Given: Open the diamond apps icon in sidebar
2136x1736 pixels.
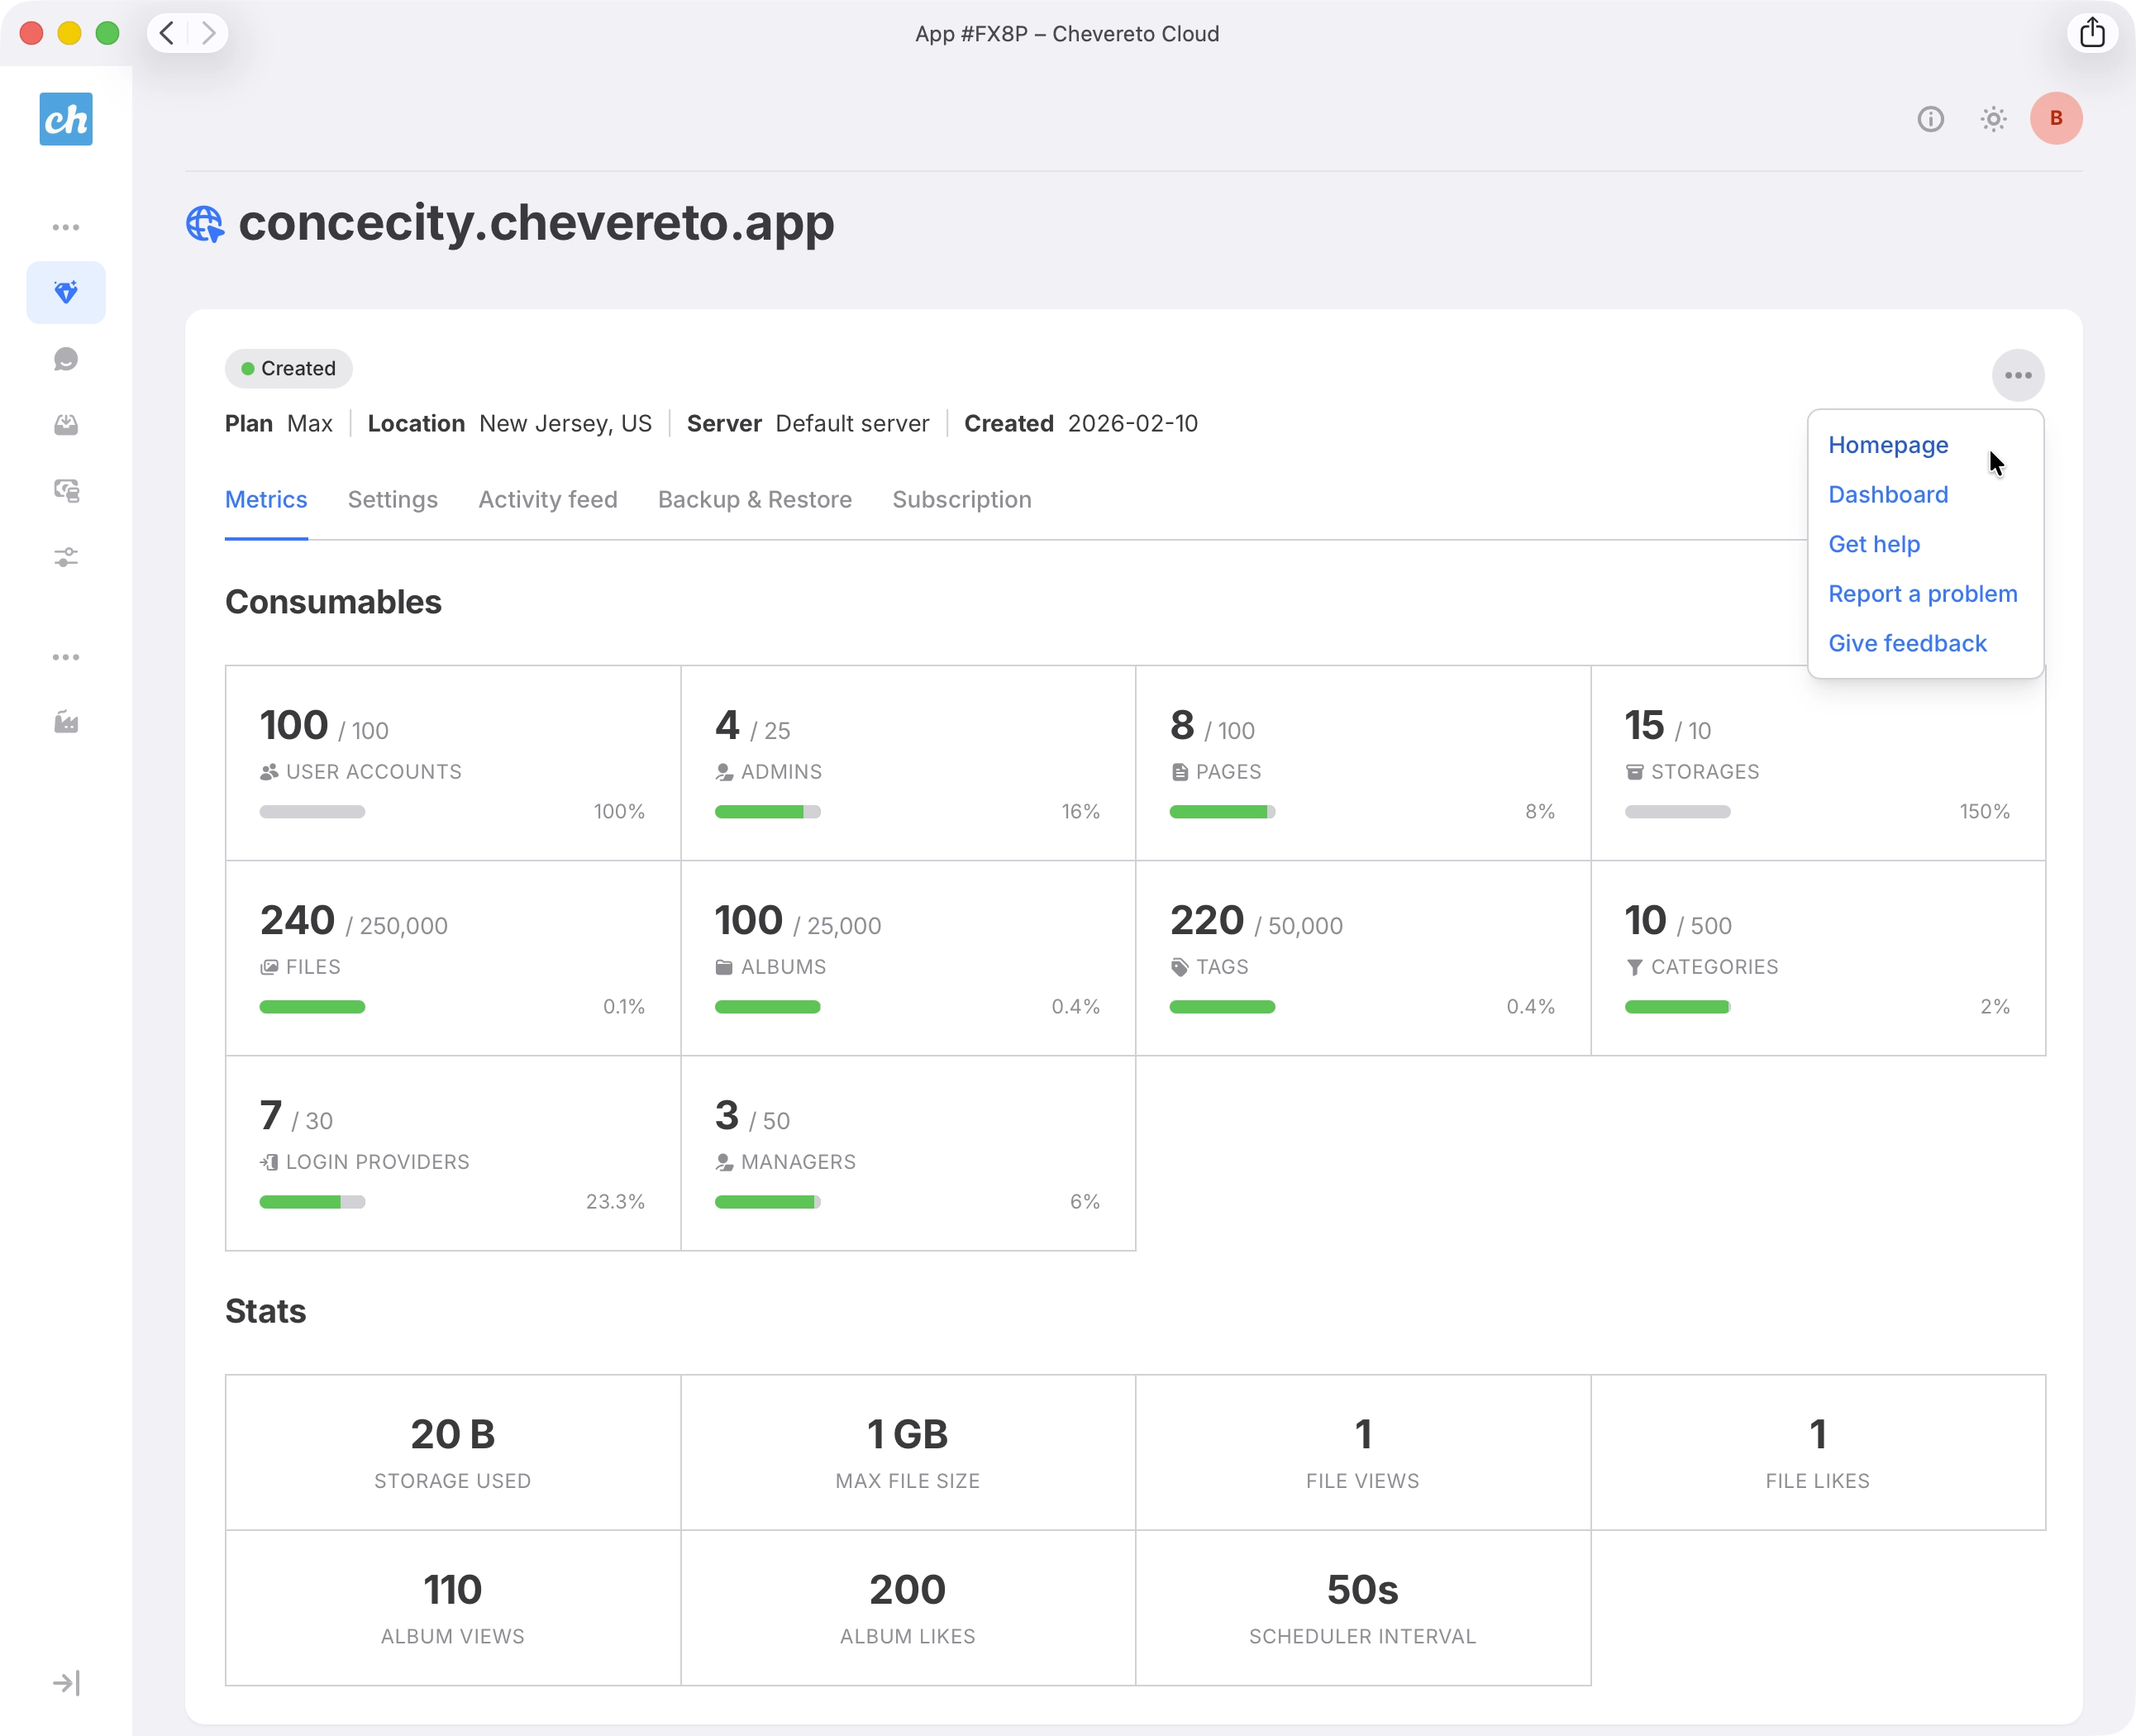Looking at the screenshot, I should tap(66, 292).
